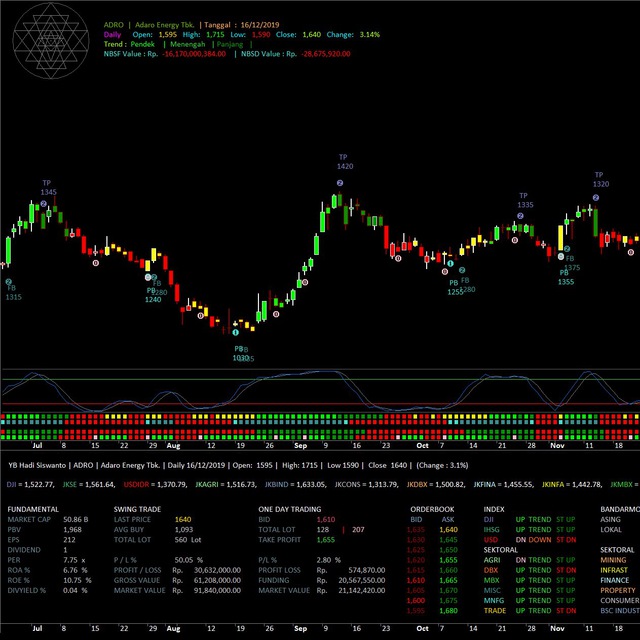640x640 pixels.
Task: Click swing Market Value 91,840,000.00
Action: [x=217, y=591]
